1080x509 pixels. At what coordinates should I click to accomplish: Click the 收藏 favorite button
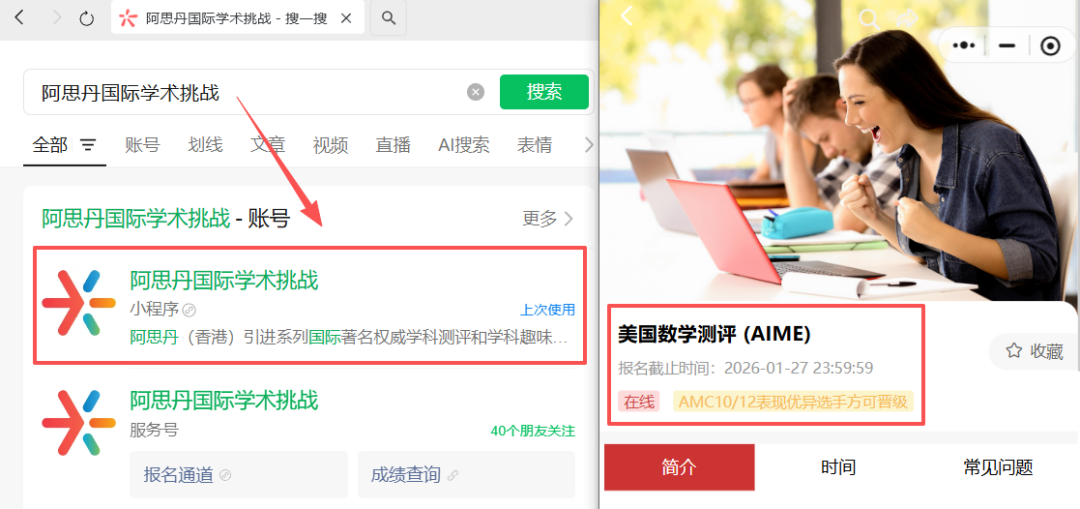point(1035,351)
